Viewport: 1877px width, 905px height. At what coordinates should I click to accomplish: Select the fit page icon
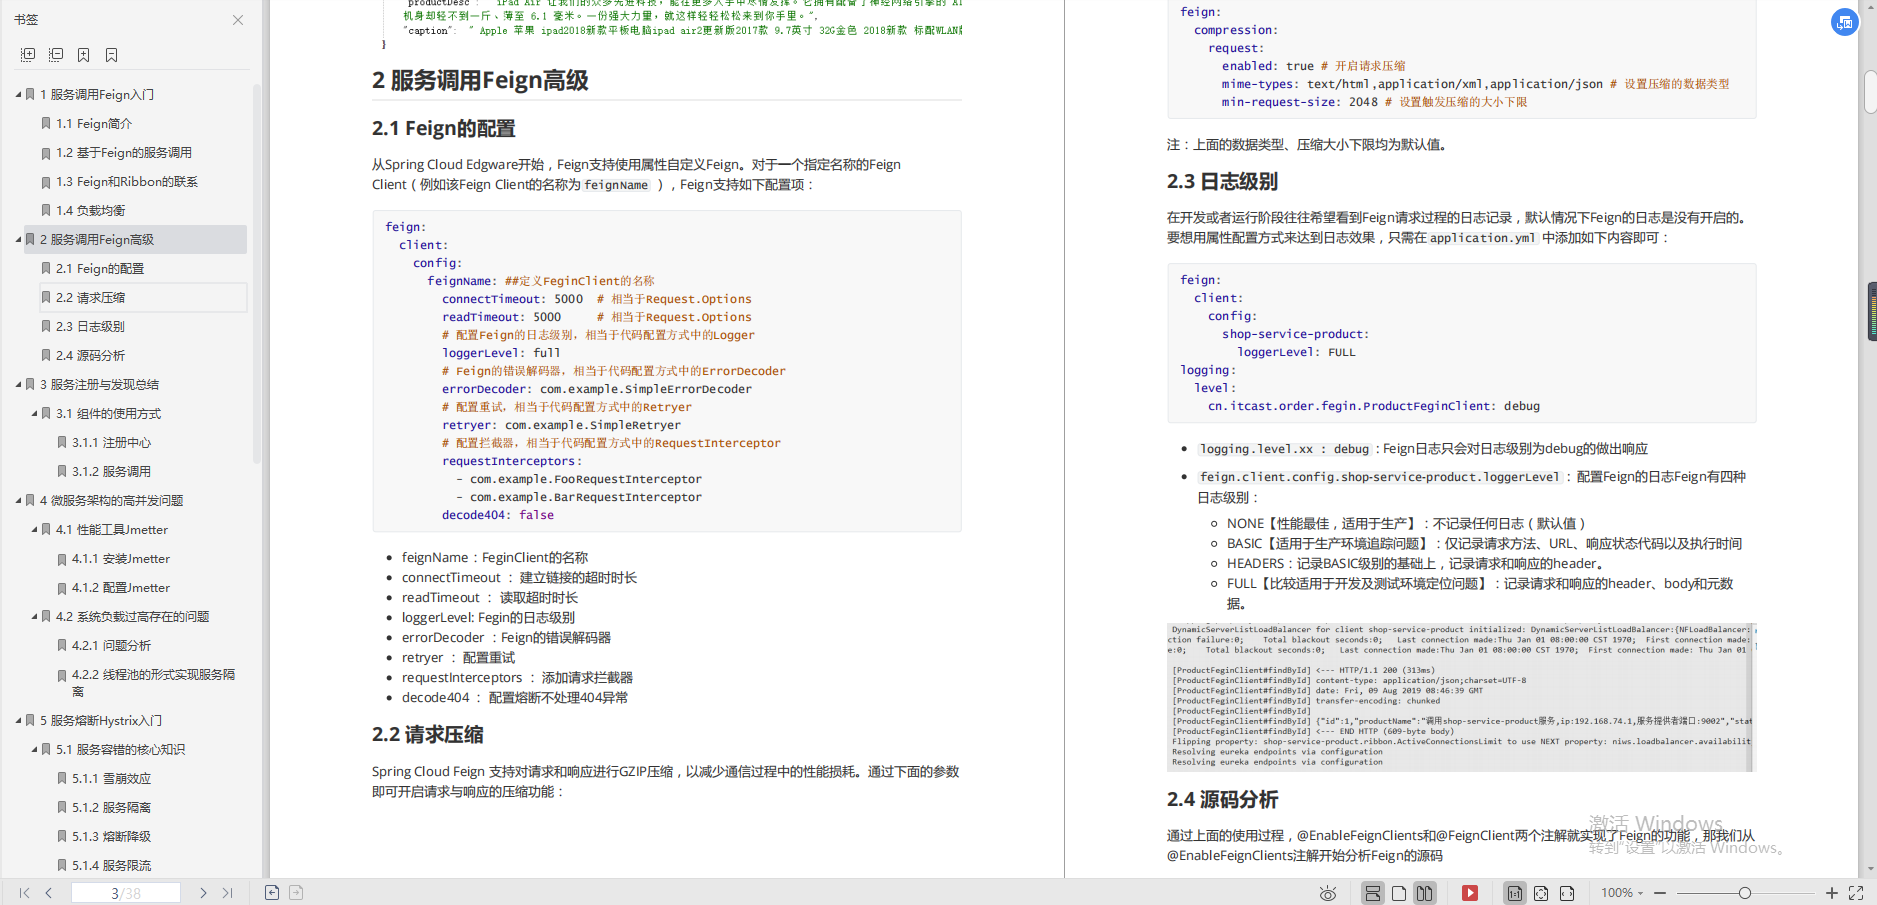1541,893
